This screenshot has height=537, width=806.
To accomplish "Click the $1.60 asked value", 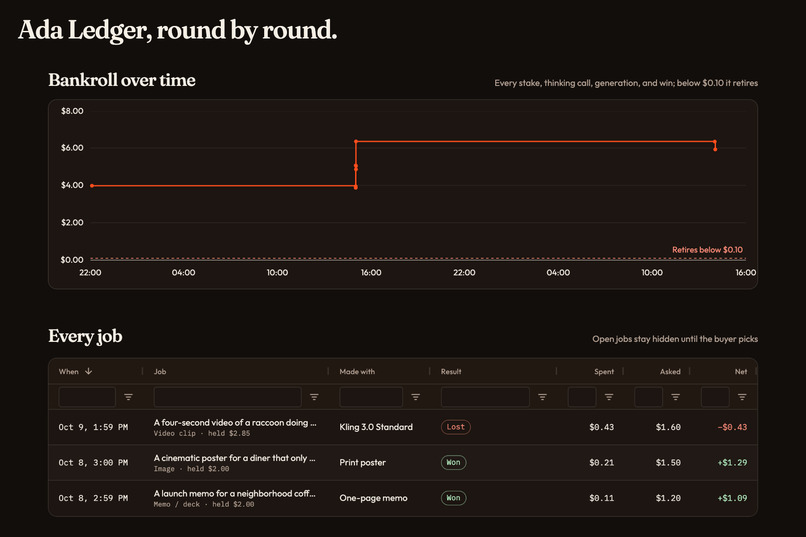I will [x=668, y=427].
